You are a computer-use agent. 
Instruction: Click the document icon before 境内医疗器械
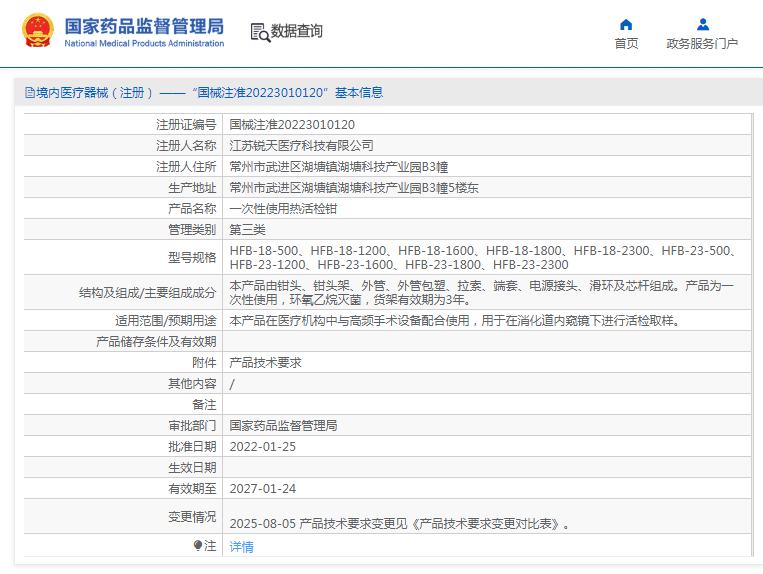pos(30,93)
